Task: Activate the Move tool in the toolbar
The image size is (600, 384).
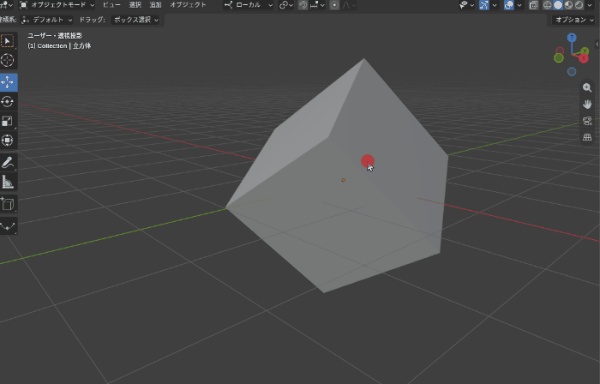Action: pyautogui.click(x=7, y=82)
